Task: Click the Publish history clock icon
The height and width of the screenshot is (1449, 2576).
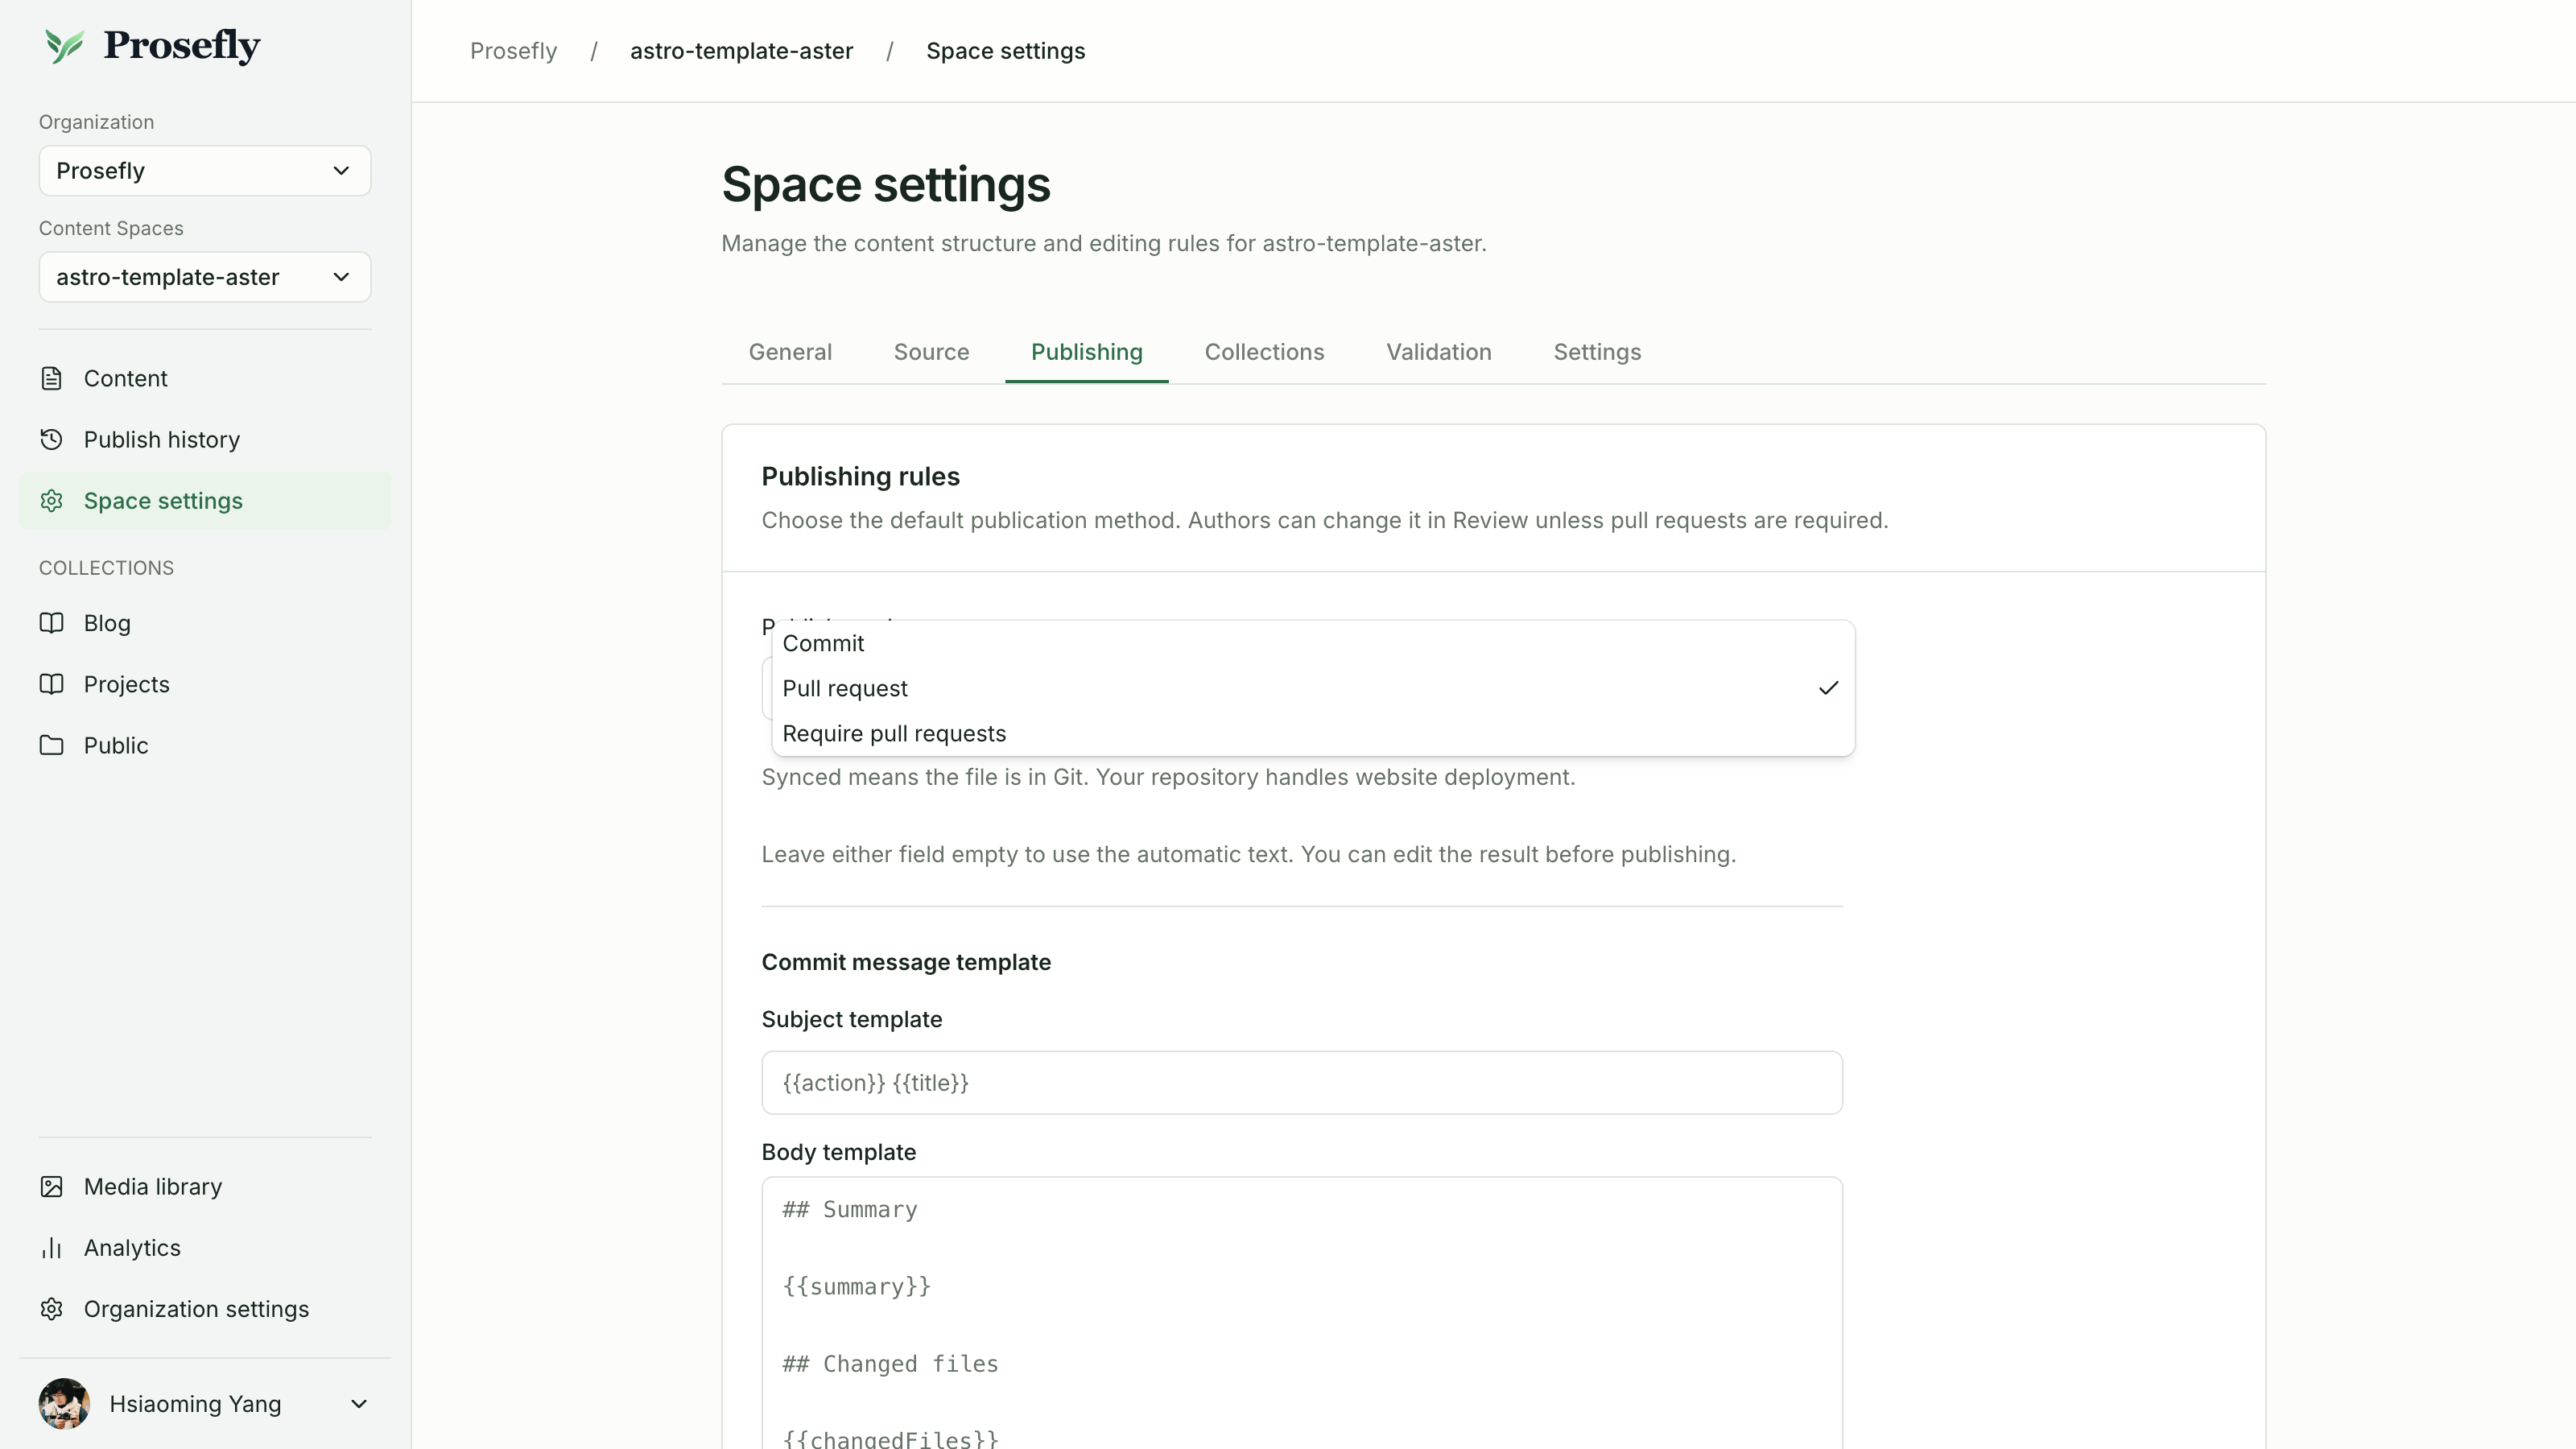Action: click(52, 440)
